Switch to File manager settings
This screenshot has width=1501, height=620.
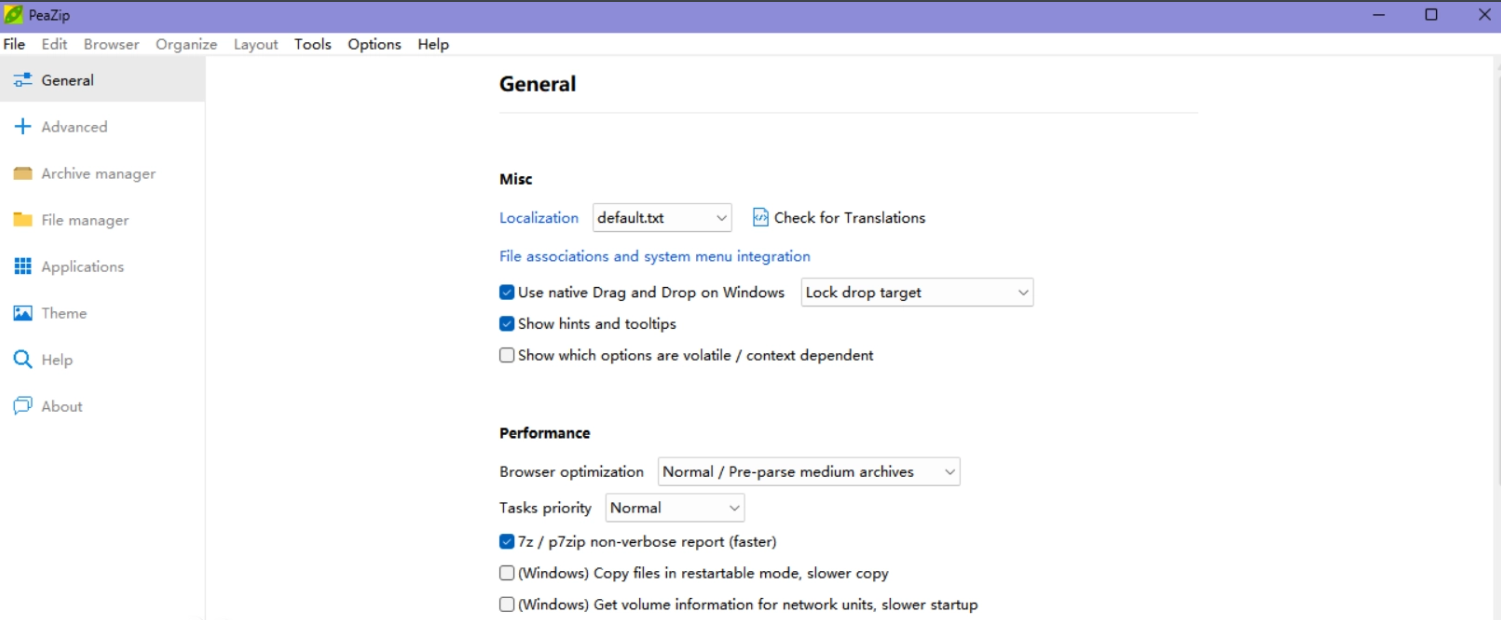point(102,220)
